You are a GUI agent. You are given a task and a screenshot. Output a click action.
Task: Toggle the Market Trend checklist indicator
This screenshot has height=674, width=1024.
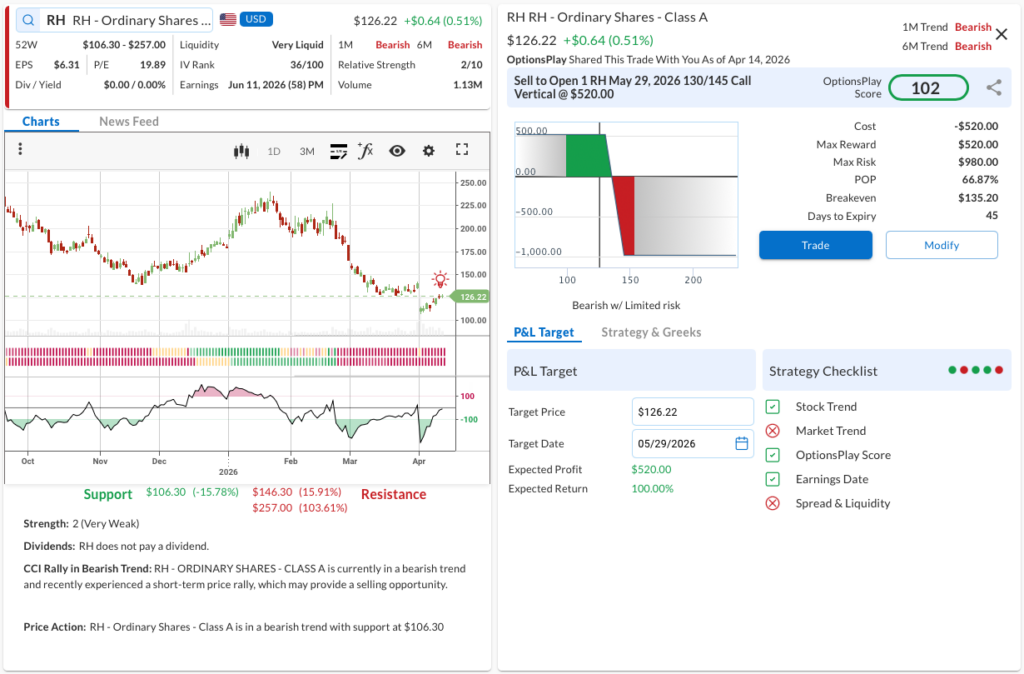(773, 431)
